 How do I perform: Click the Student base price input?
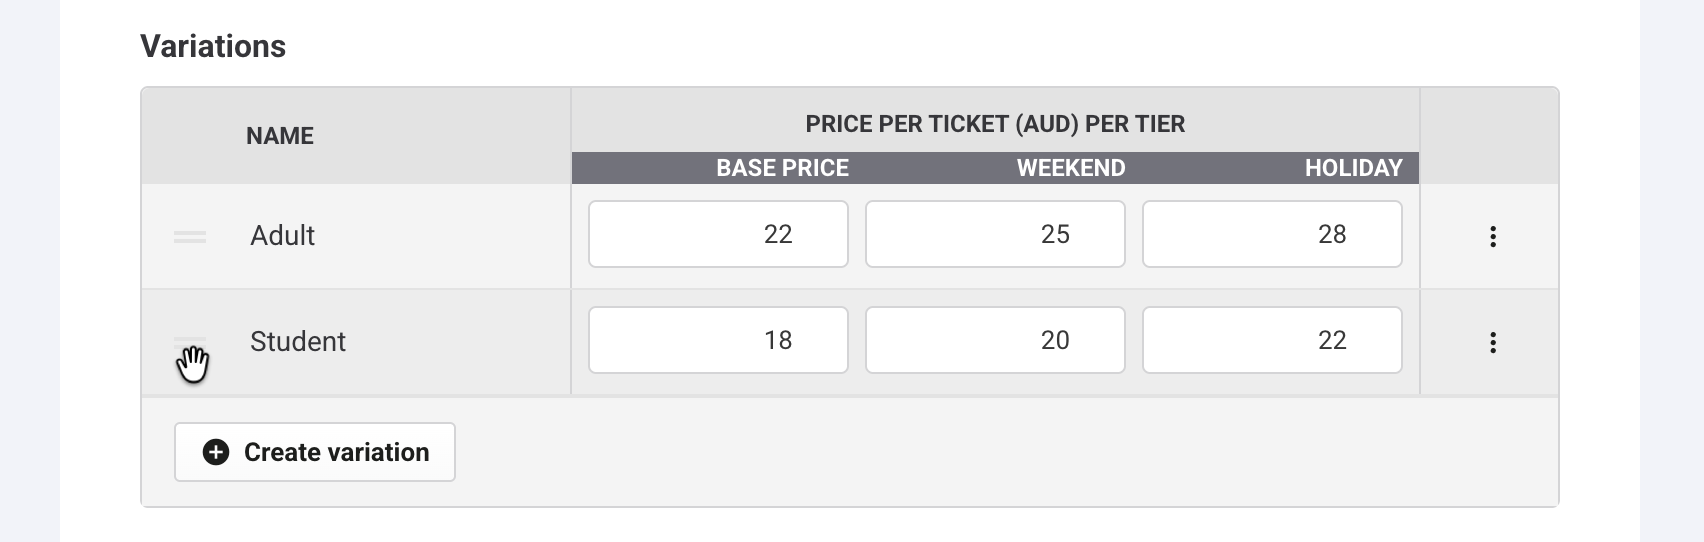[x=718, y=341]
